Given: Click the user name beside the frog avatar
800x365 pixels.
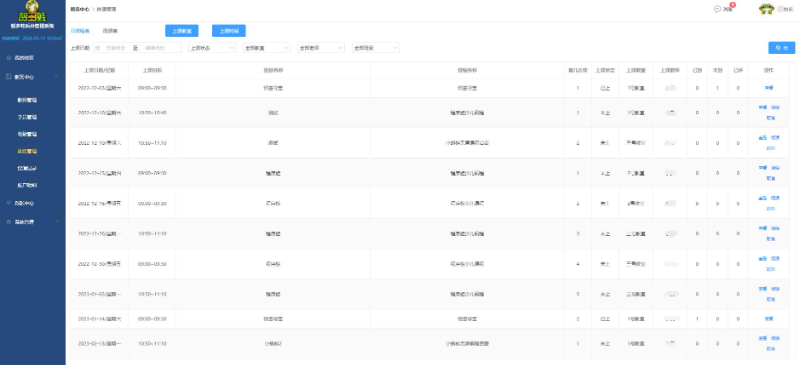Looking at the screenshot, I should 785,9.
